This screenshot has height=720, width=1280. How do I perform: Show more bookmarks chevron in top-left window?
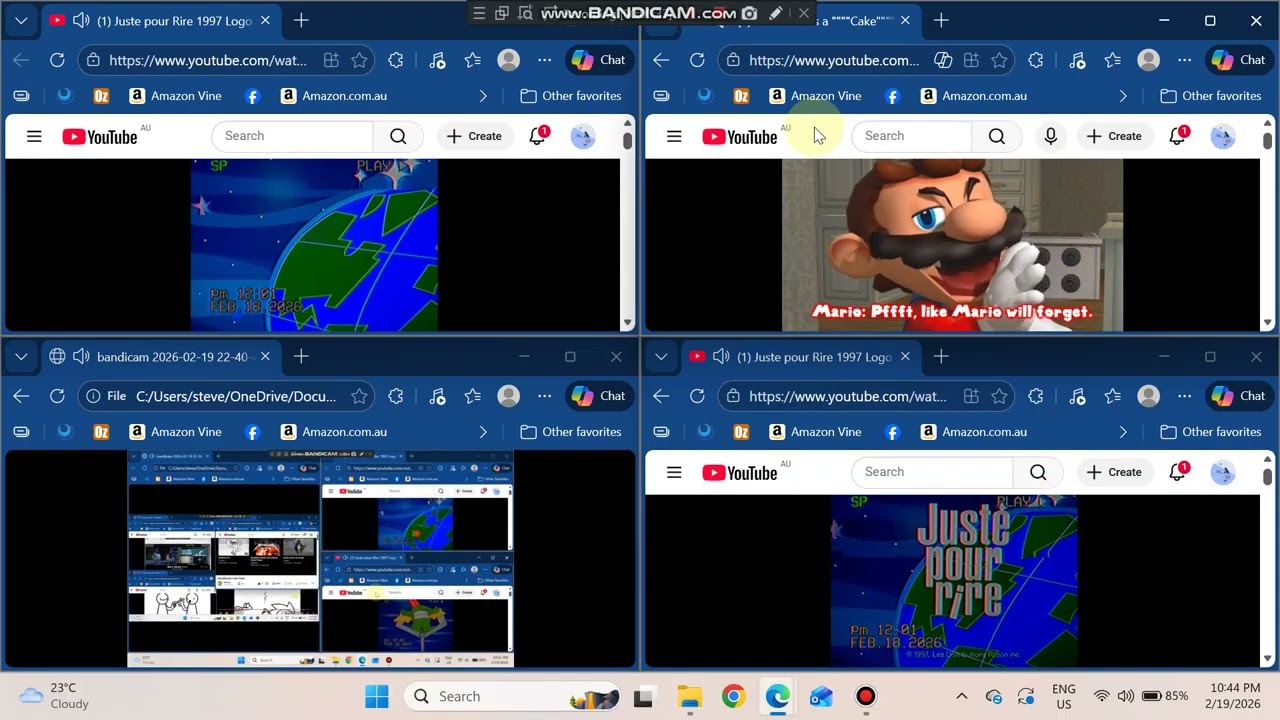pos(483,96)
